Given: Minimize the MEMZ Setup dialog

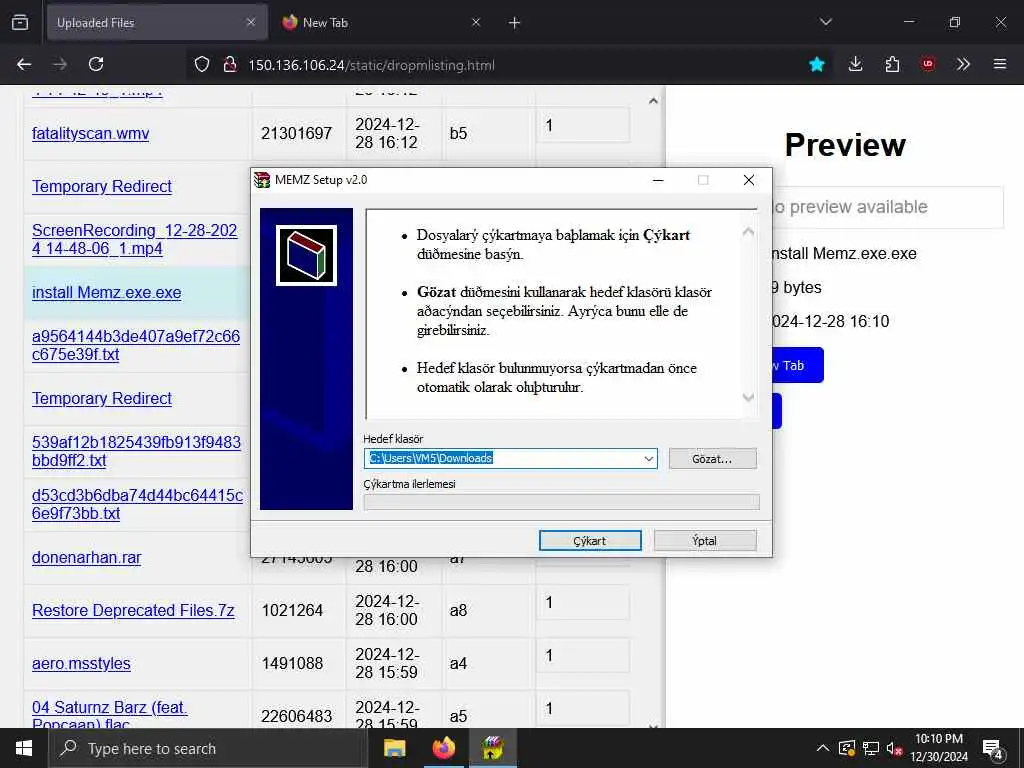Looking at the screenshot, I should click(x=658, y=180).
